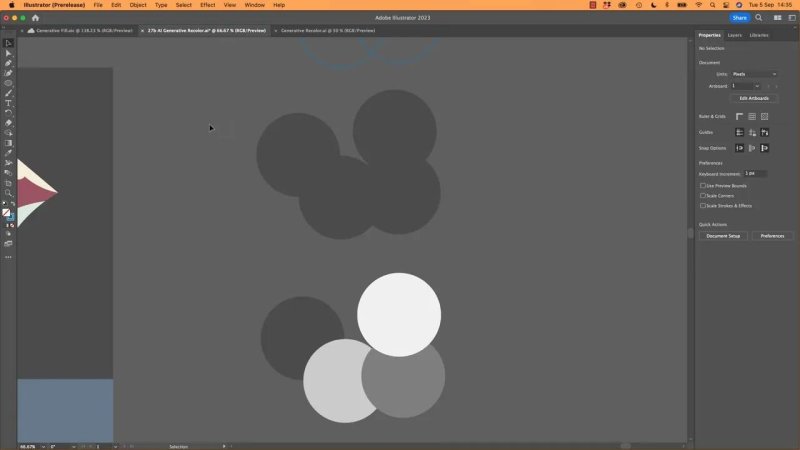Select the Direct Selection tool
This screenshot has height=450, width=800.
pos(8,53)
